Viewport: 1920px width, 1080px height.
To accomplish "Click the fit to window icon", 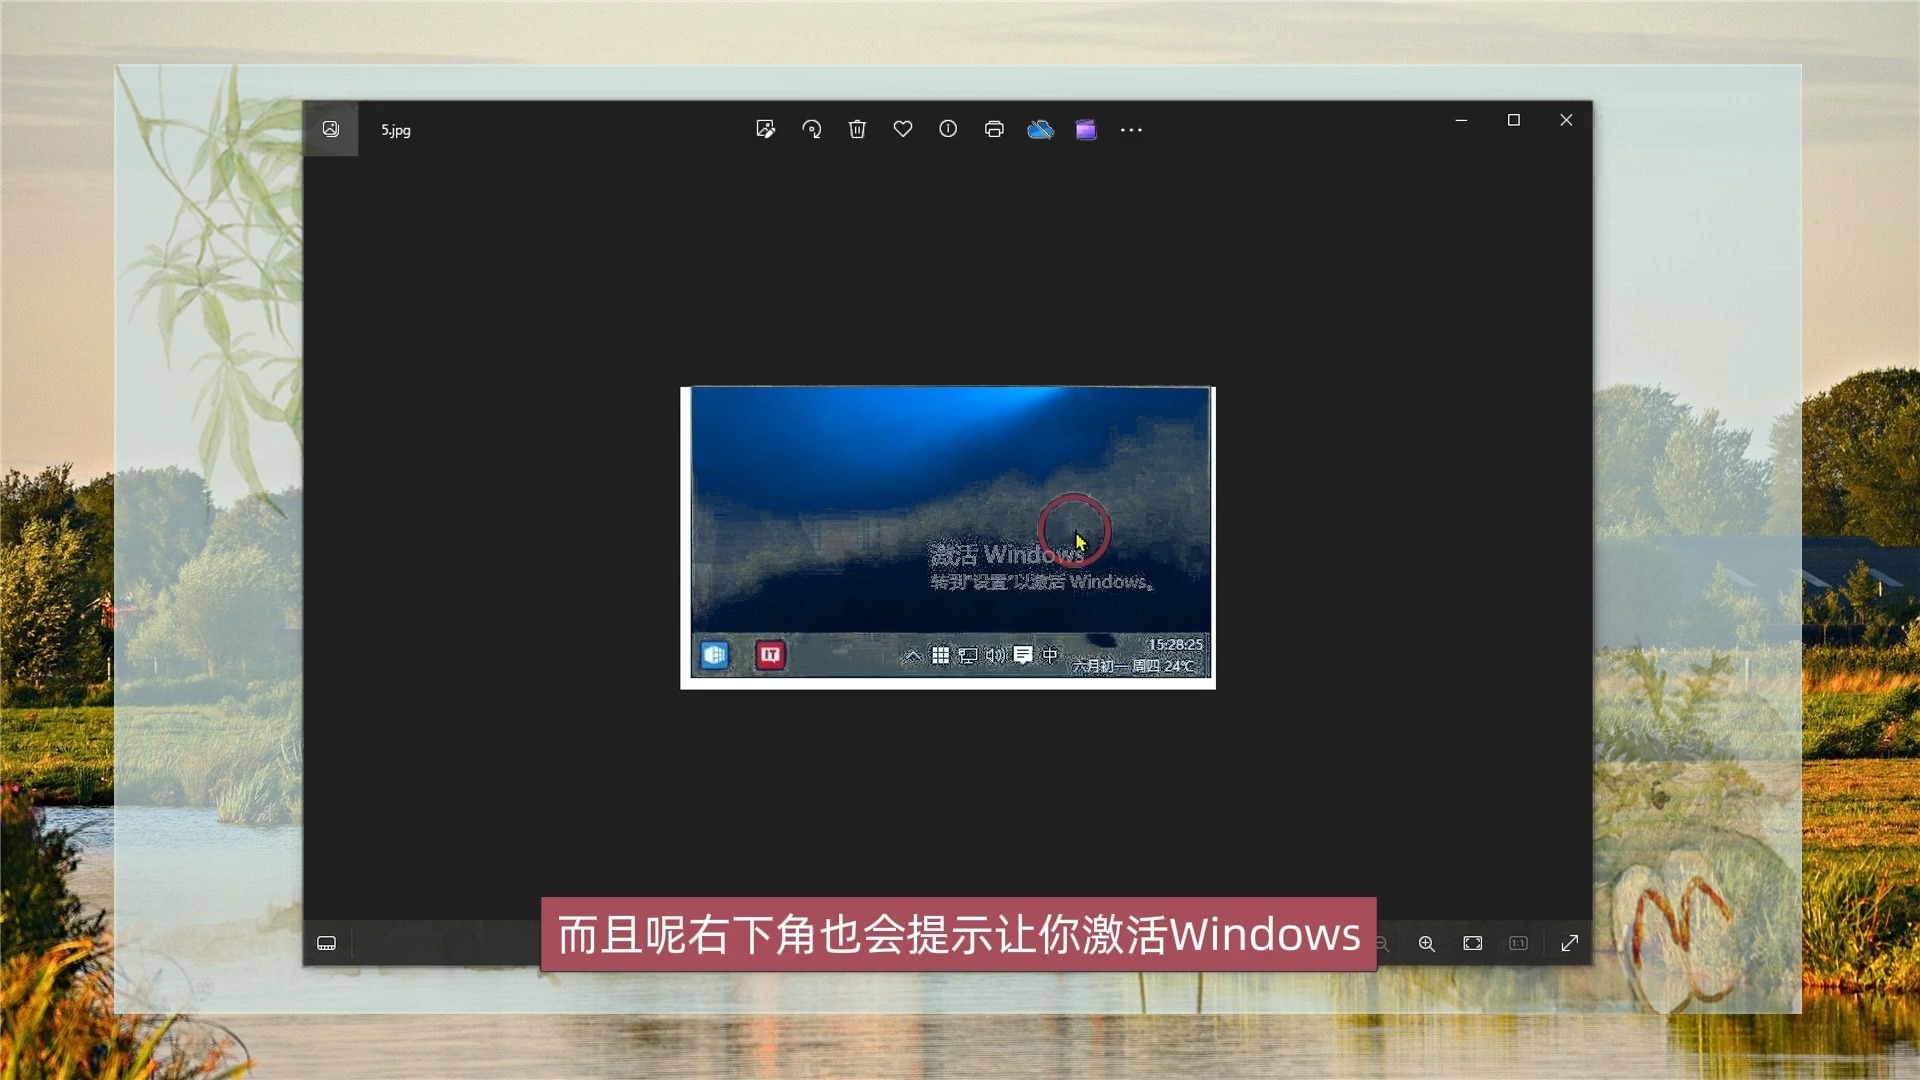I will pos(1473,943).
